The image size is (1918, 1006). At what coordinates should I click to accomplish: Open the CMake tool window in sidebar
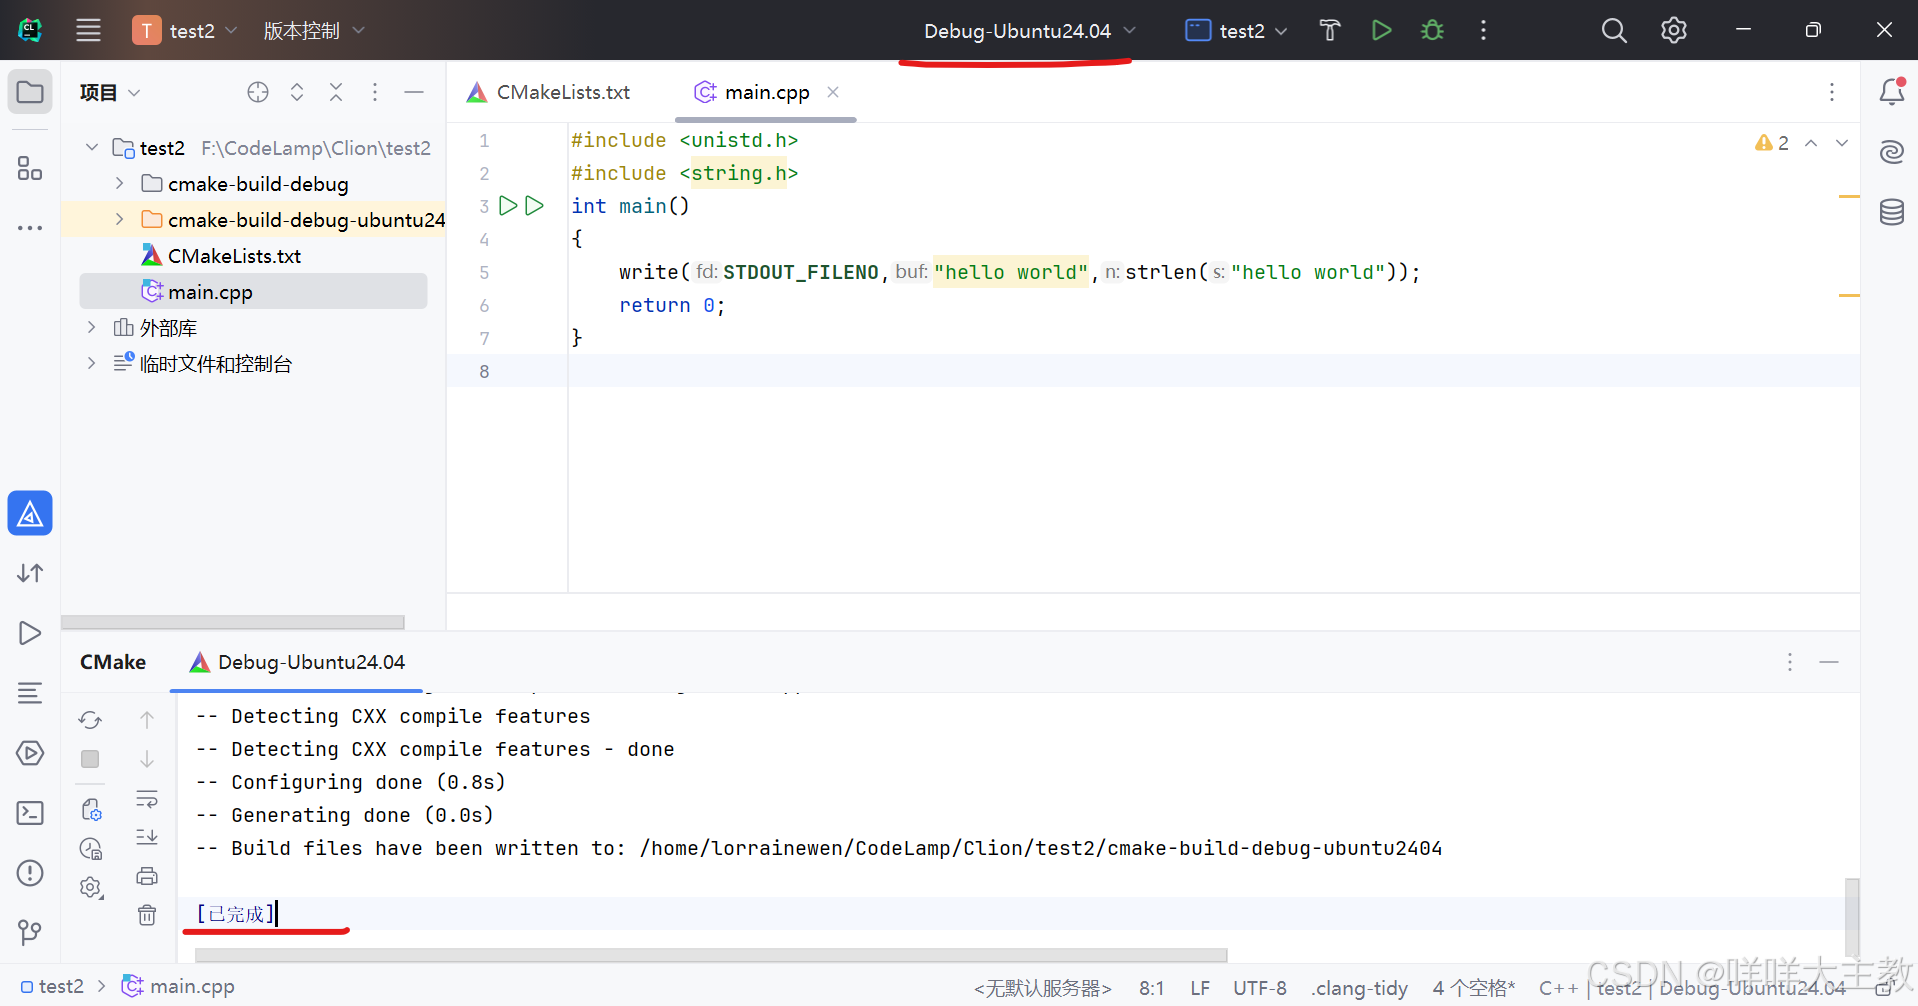[x=30, y=514]
